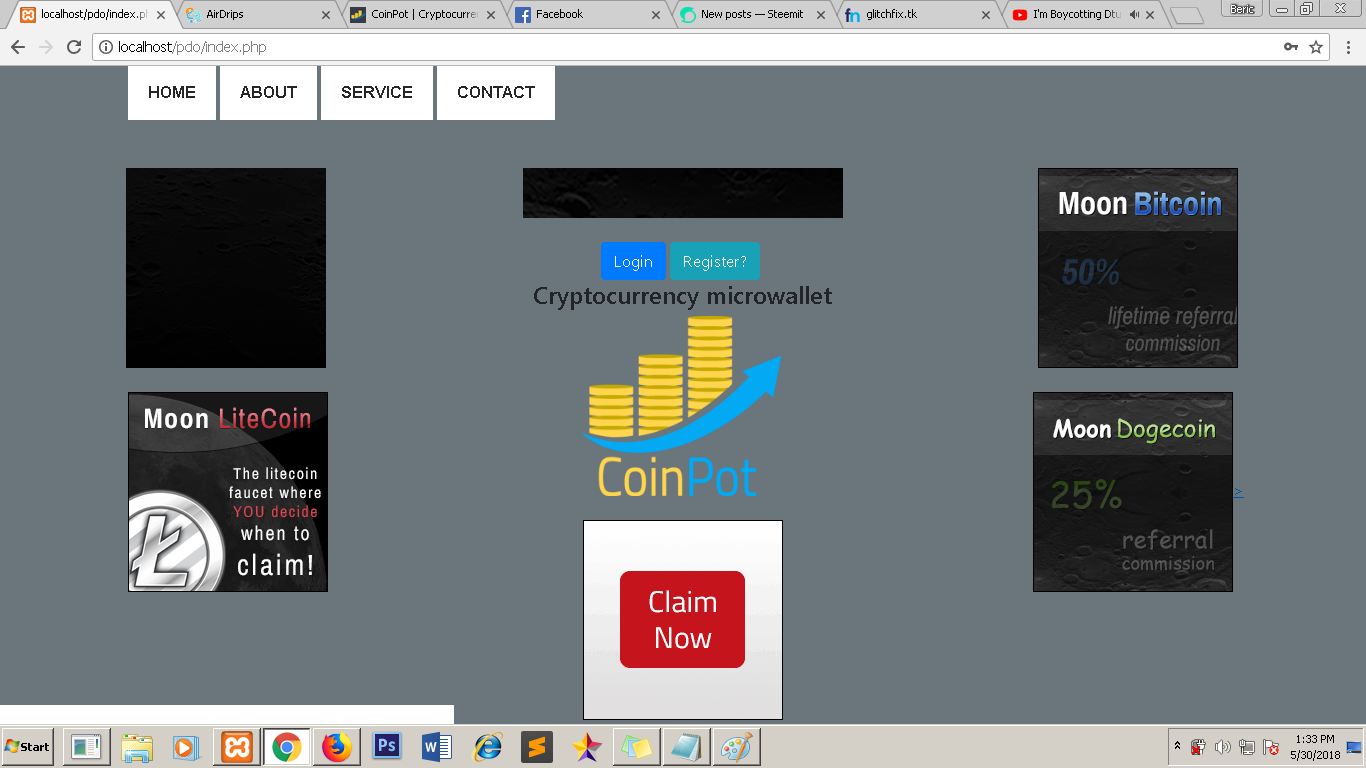
Task: Mute the YouTube tab speaker icon
Action: pos(1134,15)
